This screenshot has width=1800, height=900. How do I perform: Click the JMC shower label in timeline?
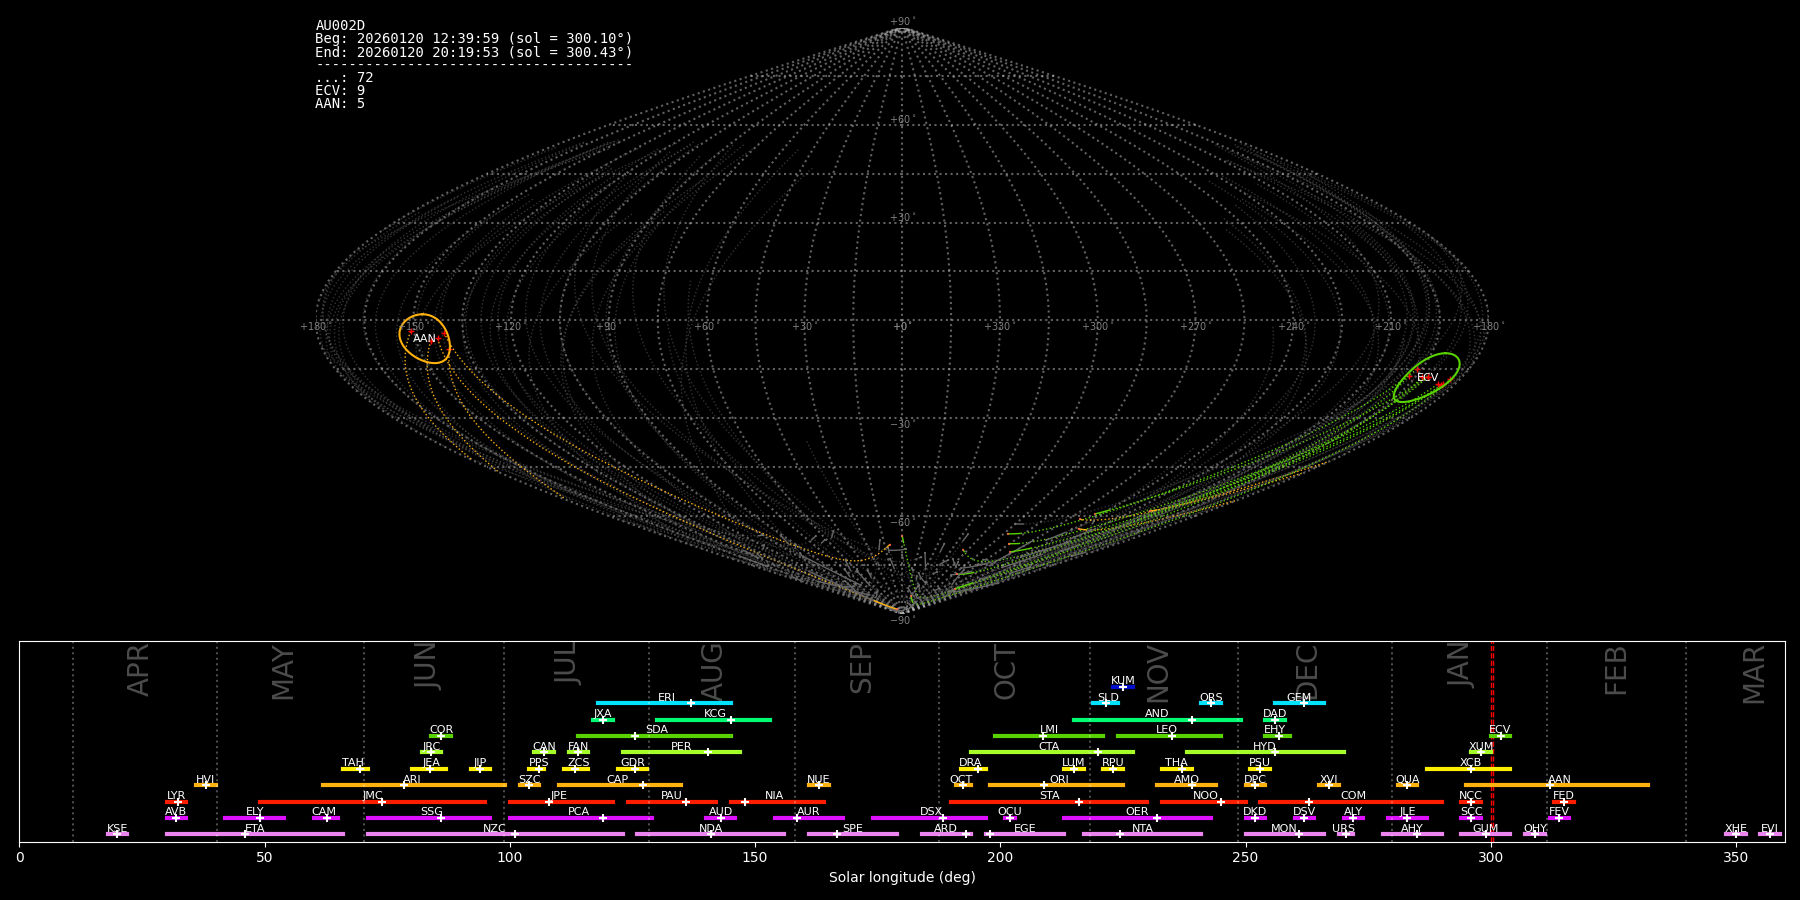click(x=373, y=796)
